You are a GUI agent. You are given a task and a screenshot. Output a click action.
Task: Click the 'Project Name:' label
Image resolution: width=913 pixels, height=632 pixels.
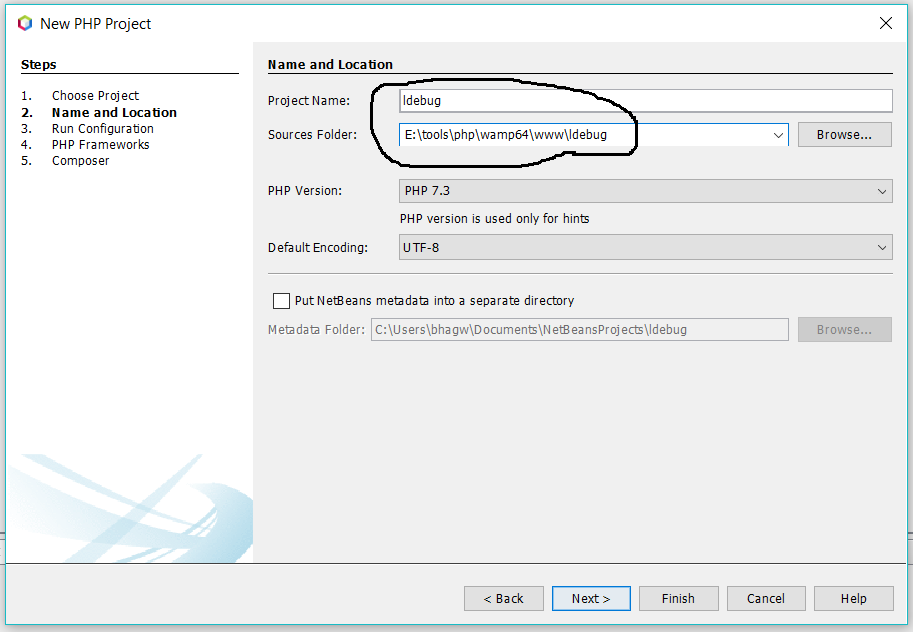[x=309, y=101]
